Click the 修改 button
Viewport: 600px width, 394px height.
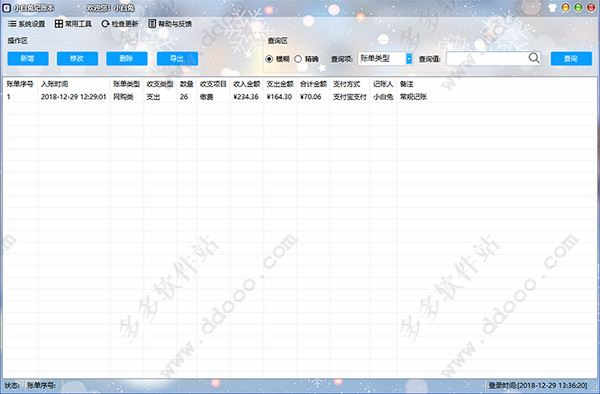(x=77, y=59)
